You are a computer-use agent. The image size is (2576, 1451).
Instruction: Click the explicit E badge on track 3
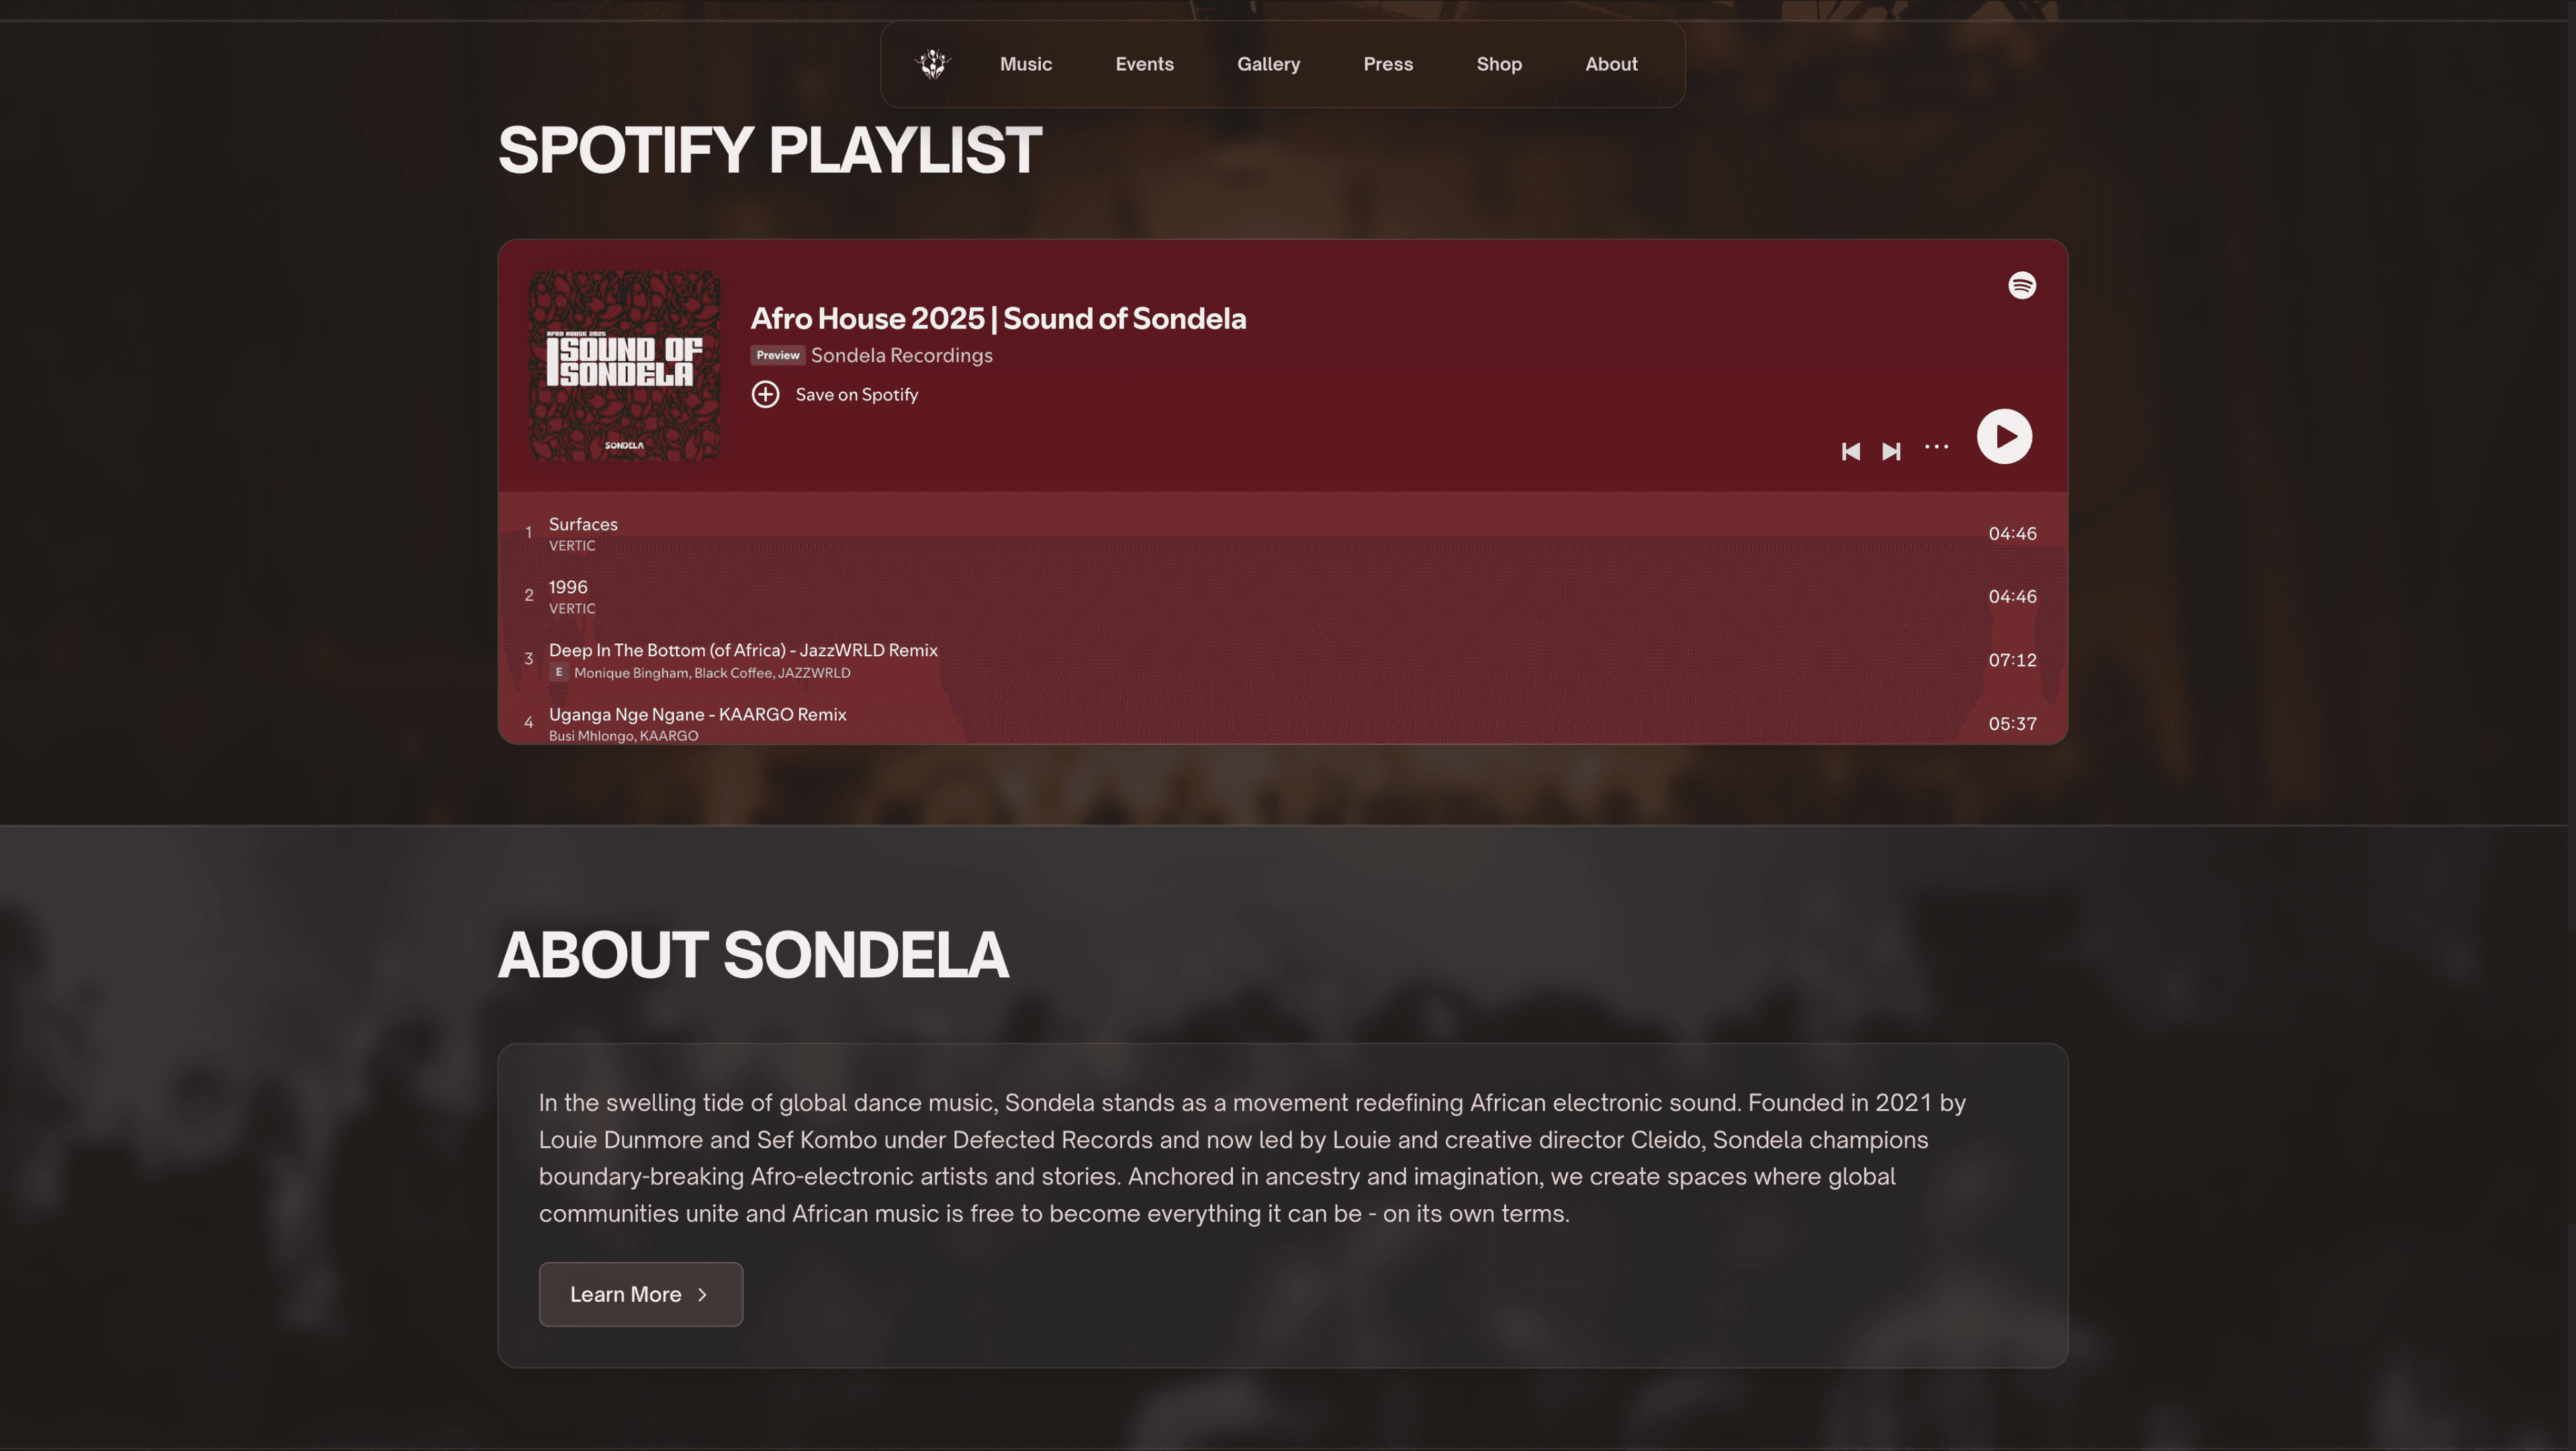click(x=559, y=673)
